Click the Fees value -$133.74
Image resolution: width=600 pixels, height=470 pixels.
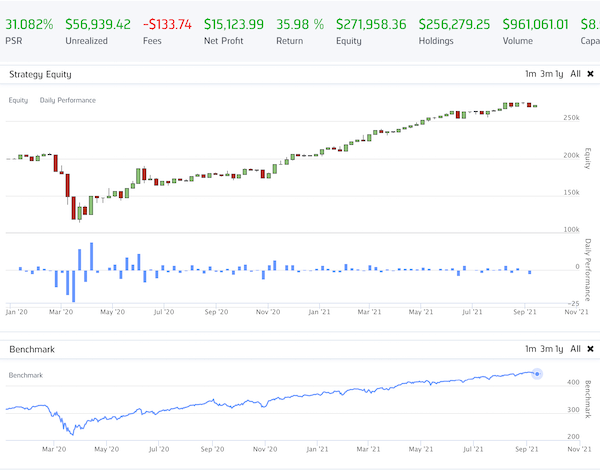pos(168,24)
